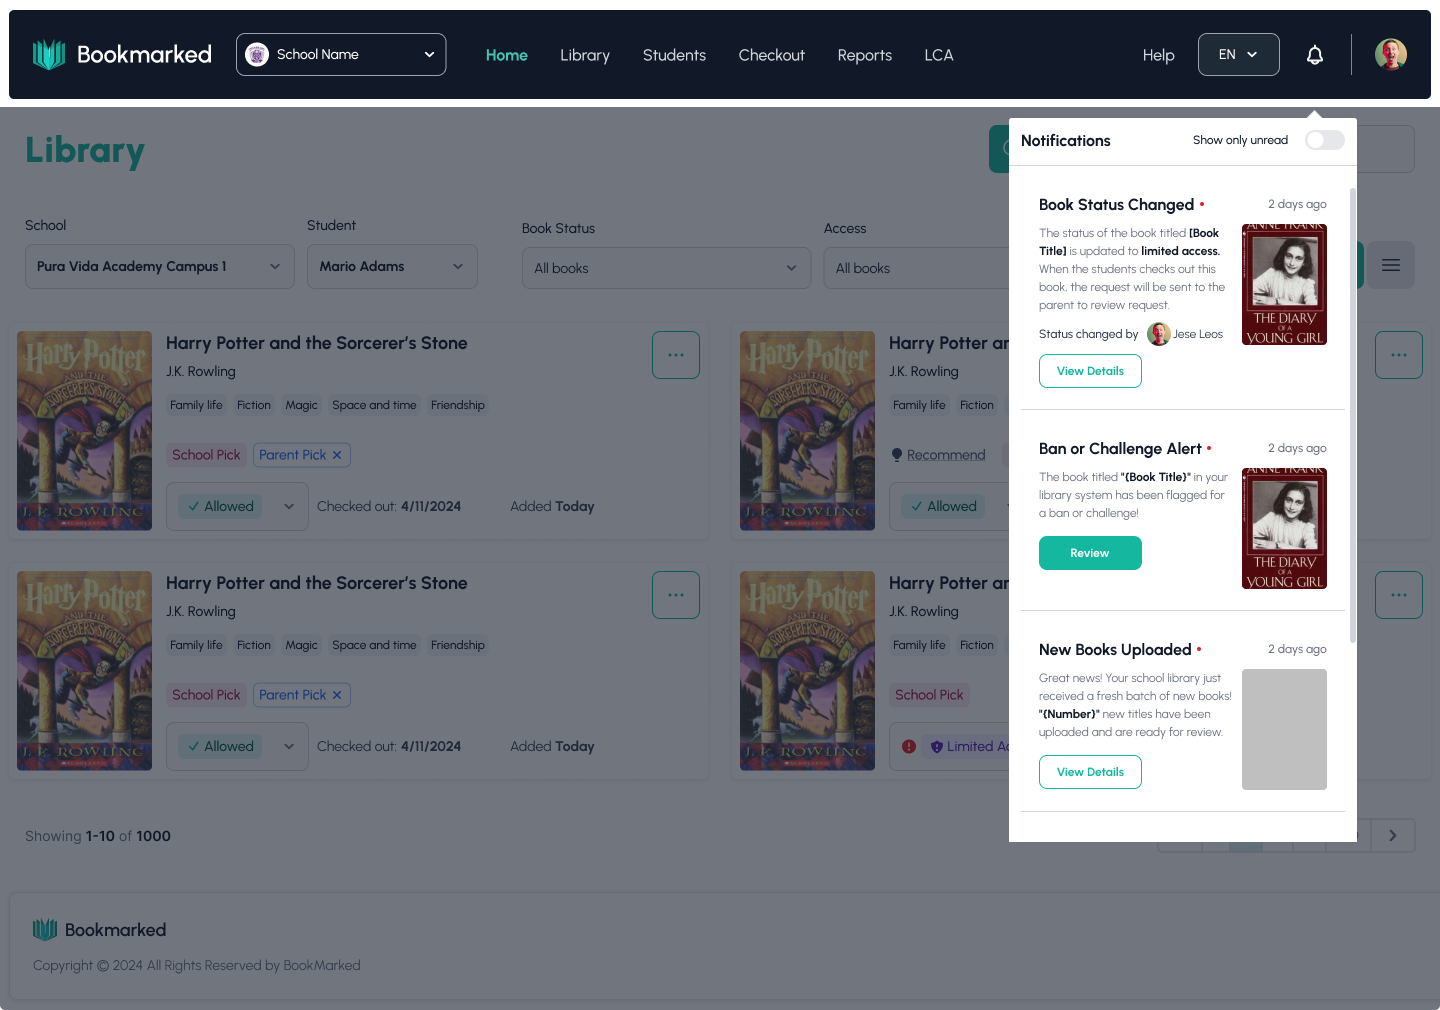The width and height of the screenshot is (1440, 1010).
Task: View Details for Book Status Changed
Action: pos(1090,371)
